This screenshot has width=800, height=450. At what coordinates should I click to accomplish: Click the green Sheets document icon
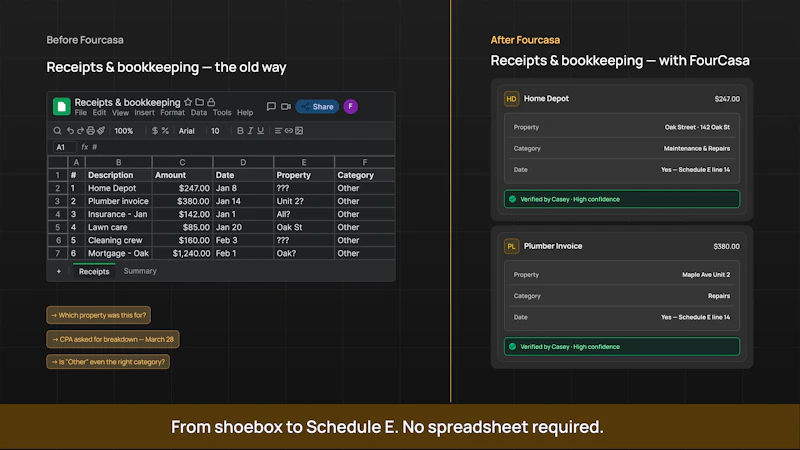pyautogui.click(x=62, y=107)
